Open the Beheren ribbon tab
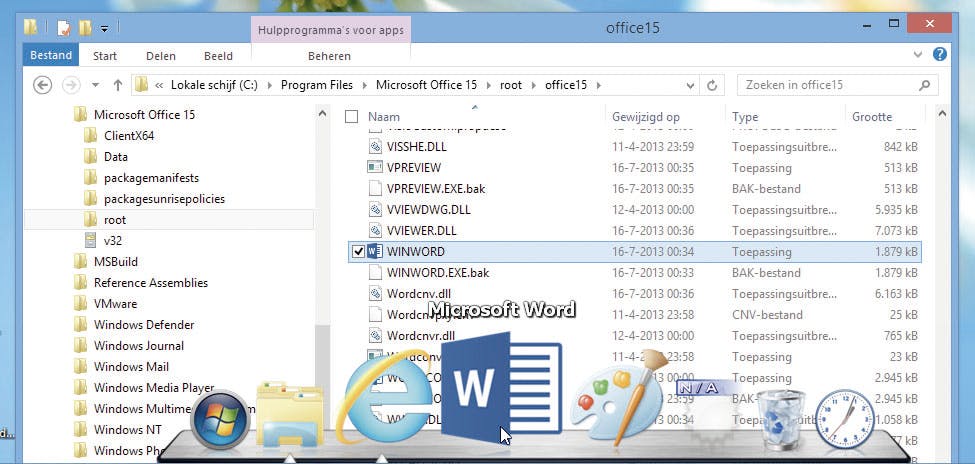The height and width of the screenshot is (464, 975). [330, 56]
